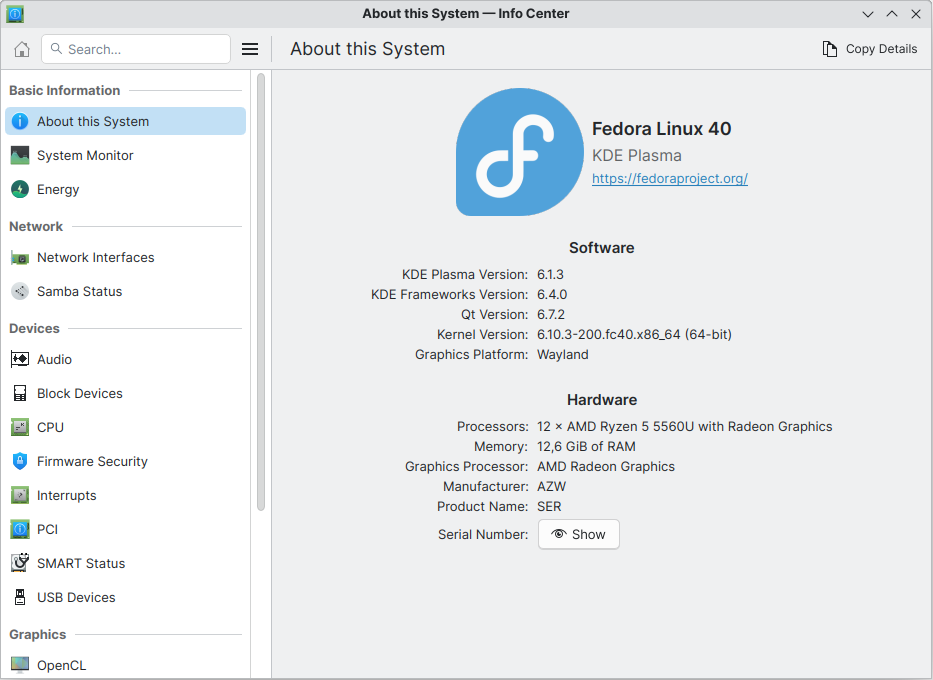Click the Graphics Platform value Wayland
Image resolution: width=933 pixels, height=680 pixels.
(563, 355)
